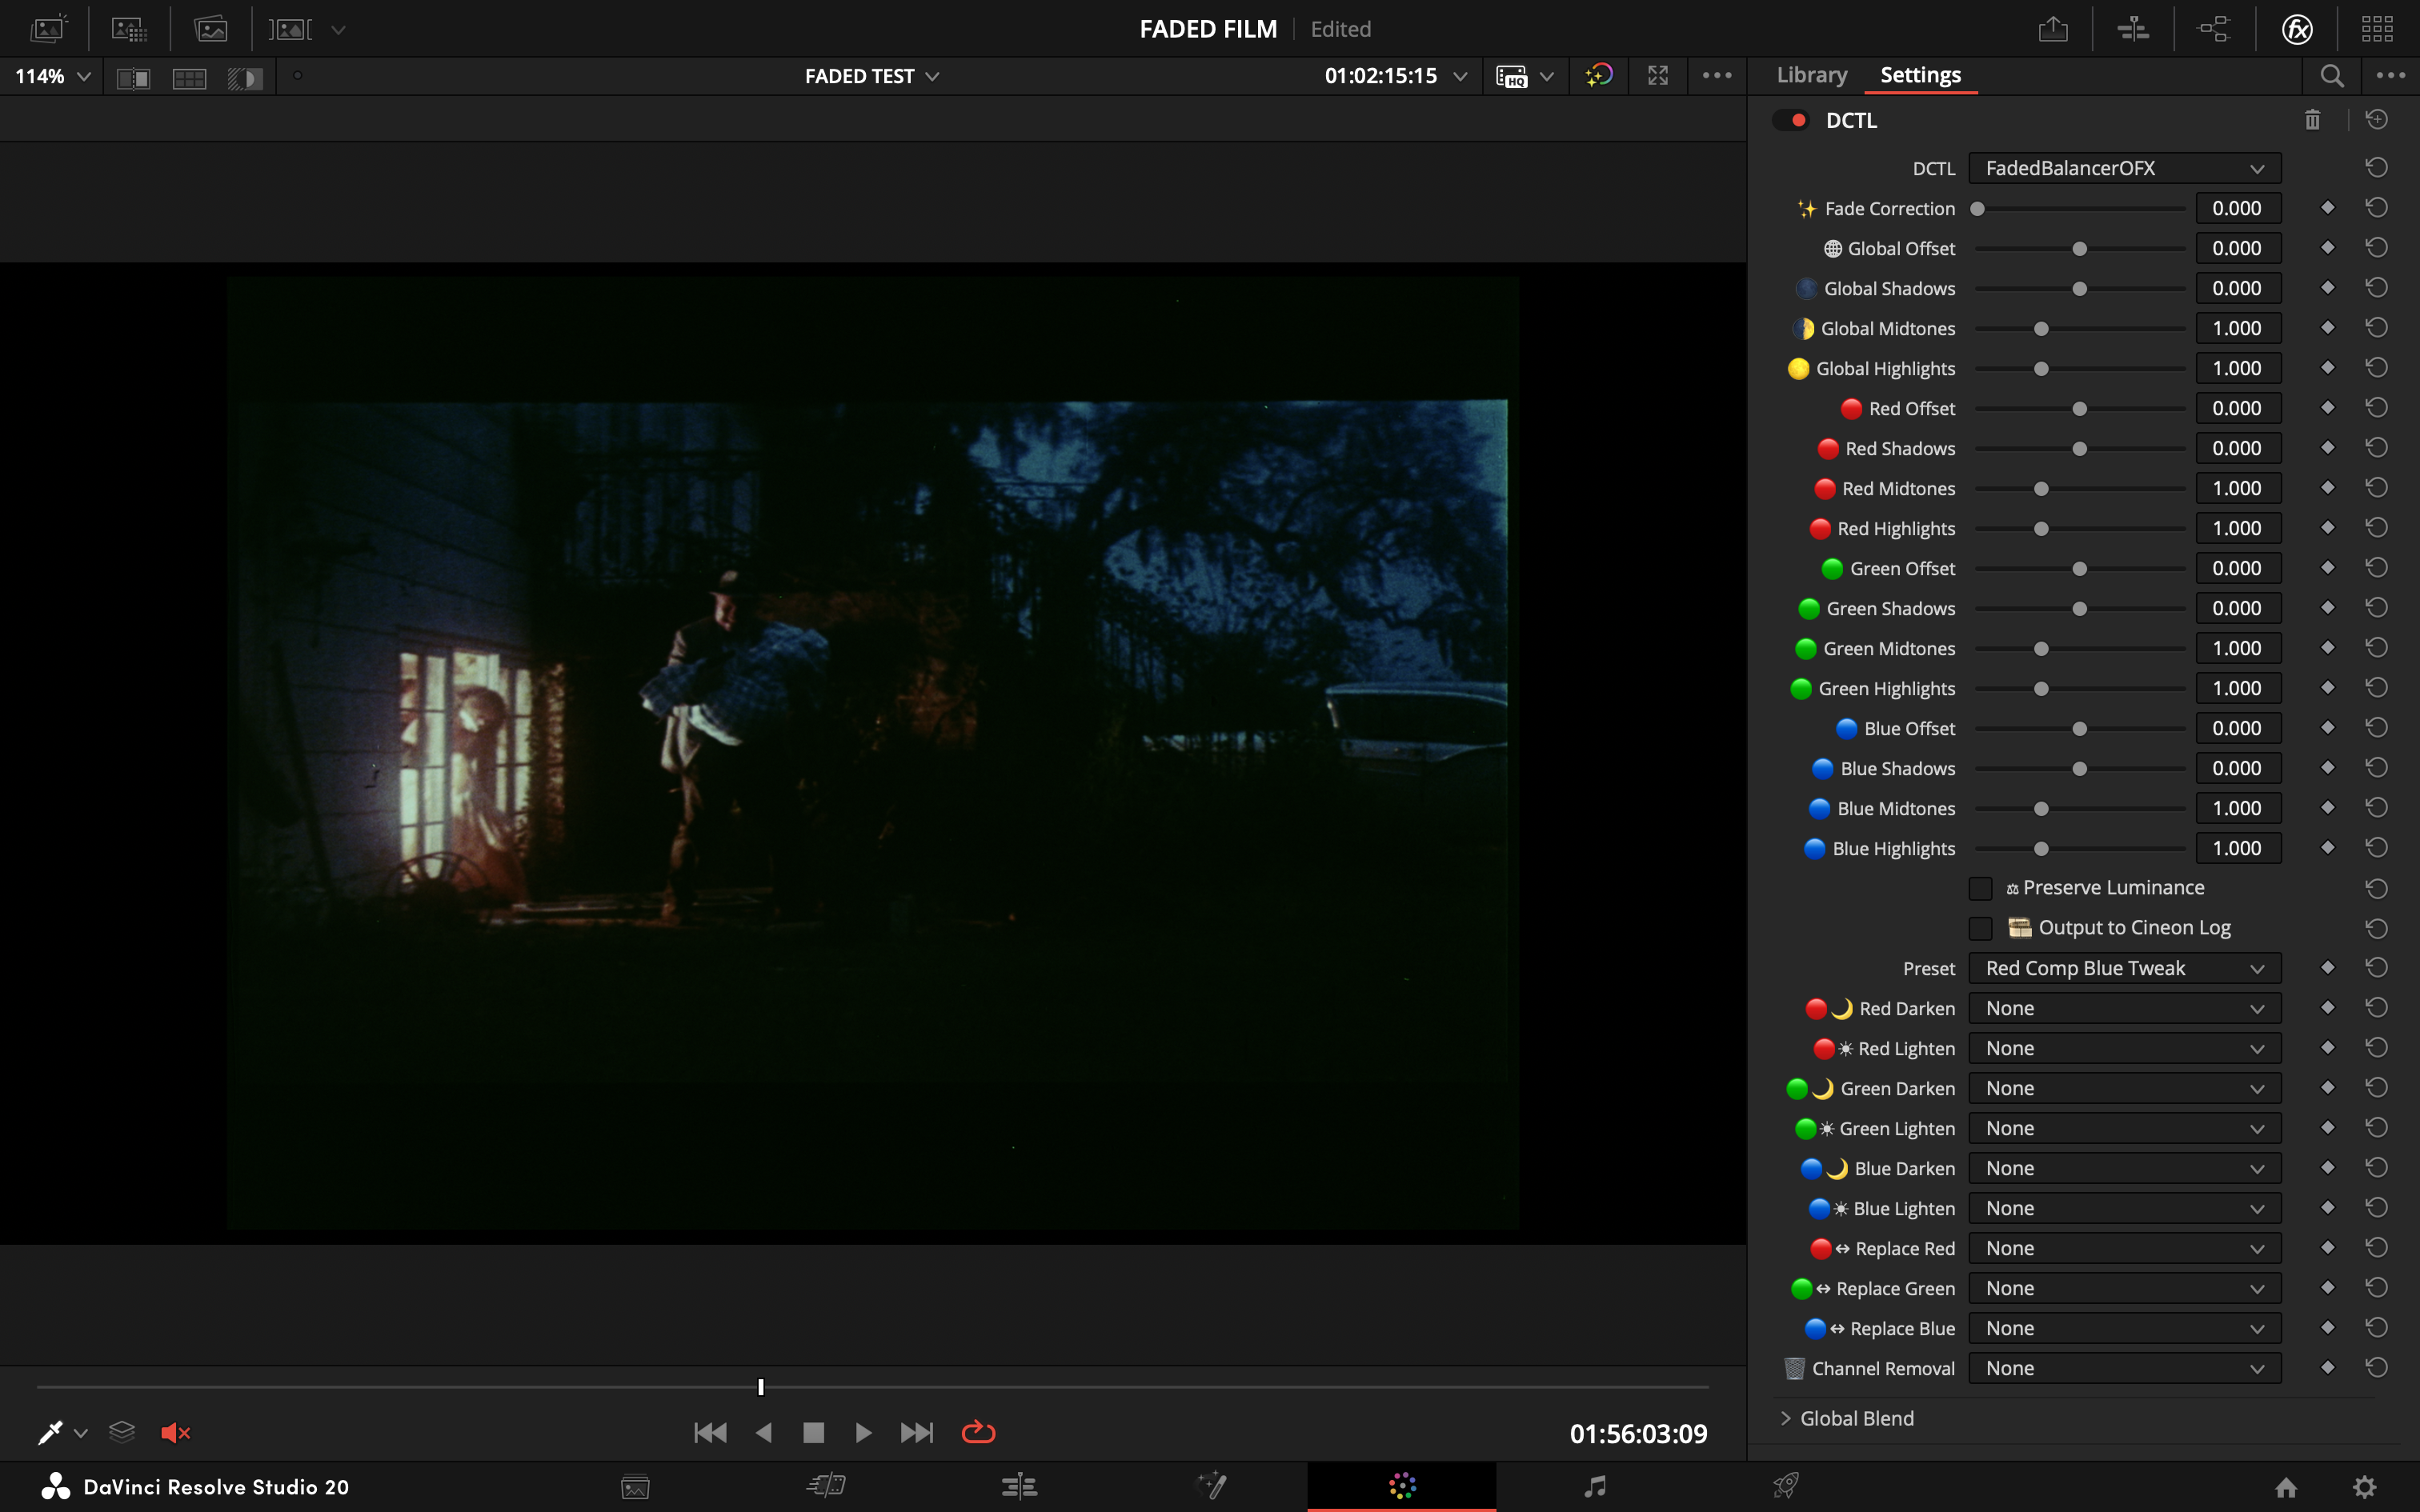The image size is (2420, 1512).
Task: Click the 114% viewer zoom control
Action: (50, 75)
